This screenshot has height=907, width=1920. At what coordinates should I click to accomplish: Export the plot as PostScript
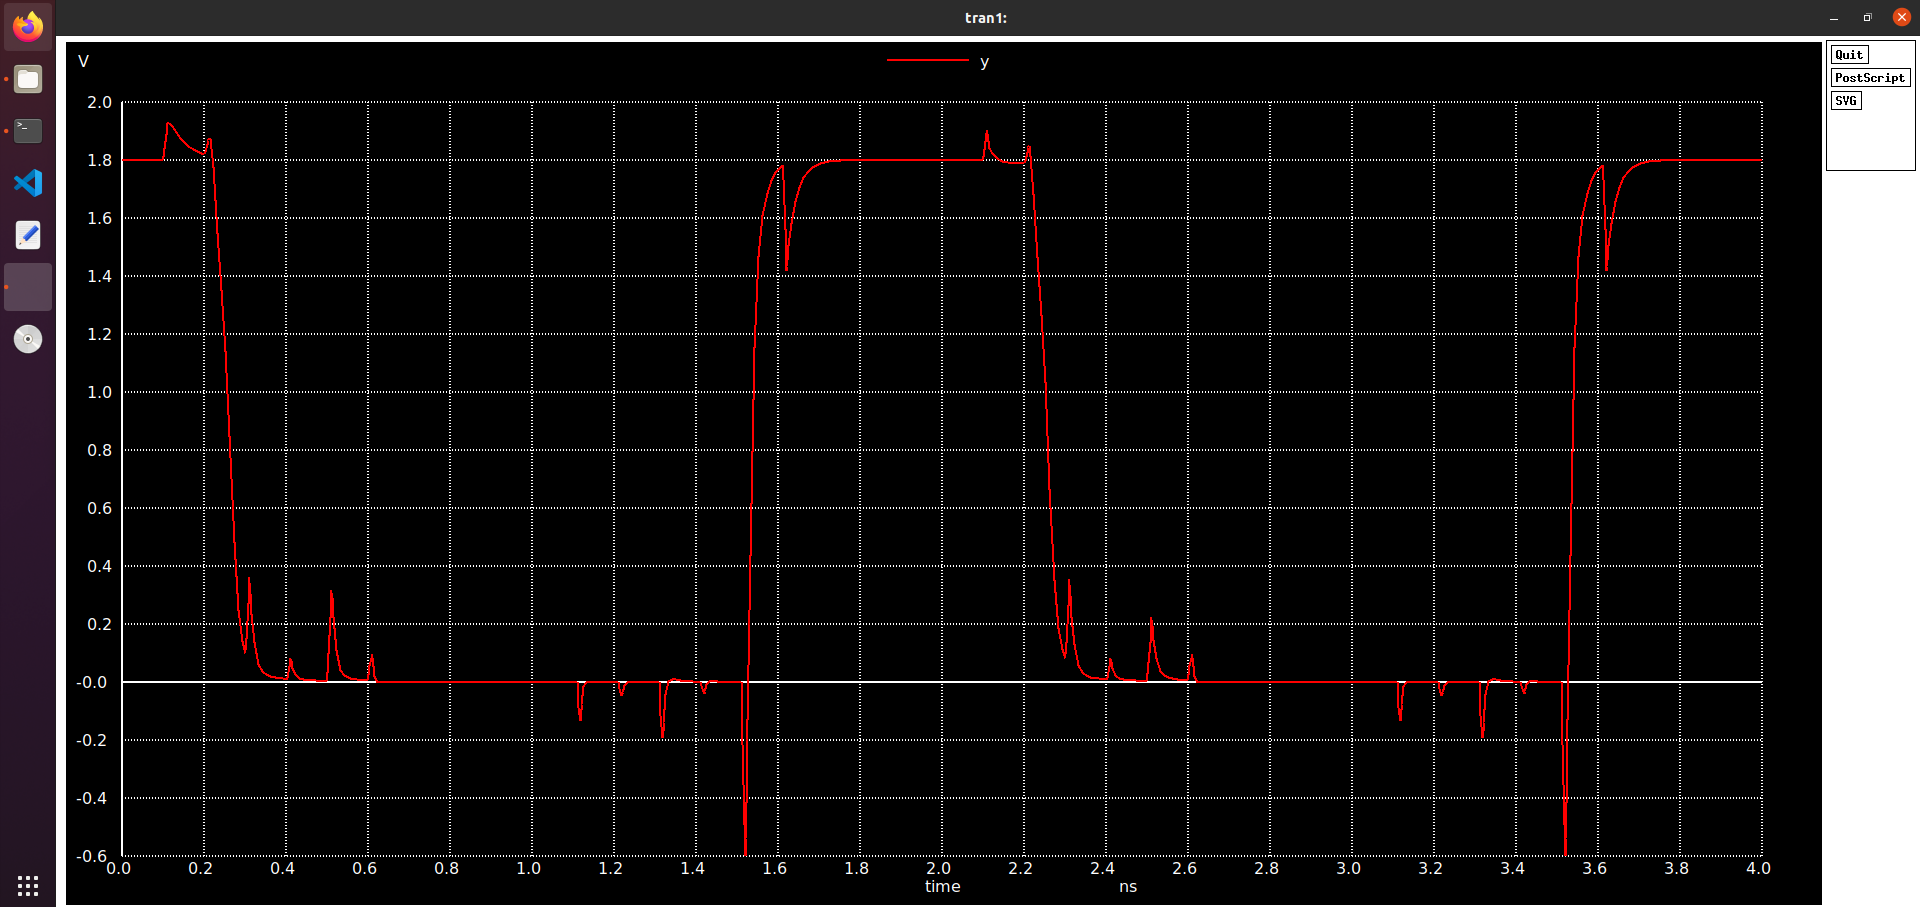[x=1870, y=78]
